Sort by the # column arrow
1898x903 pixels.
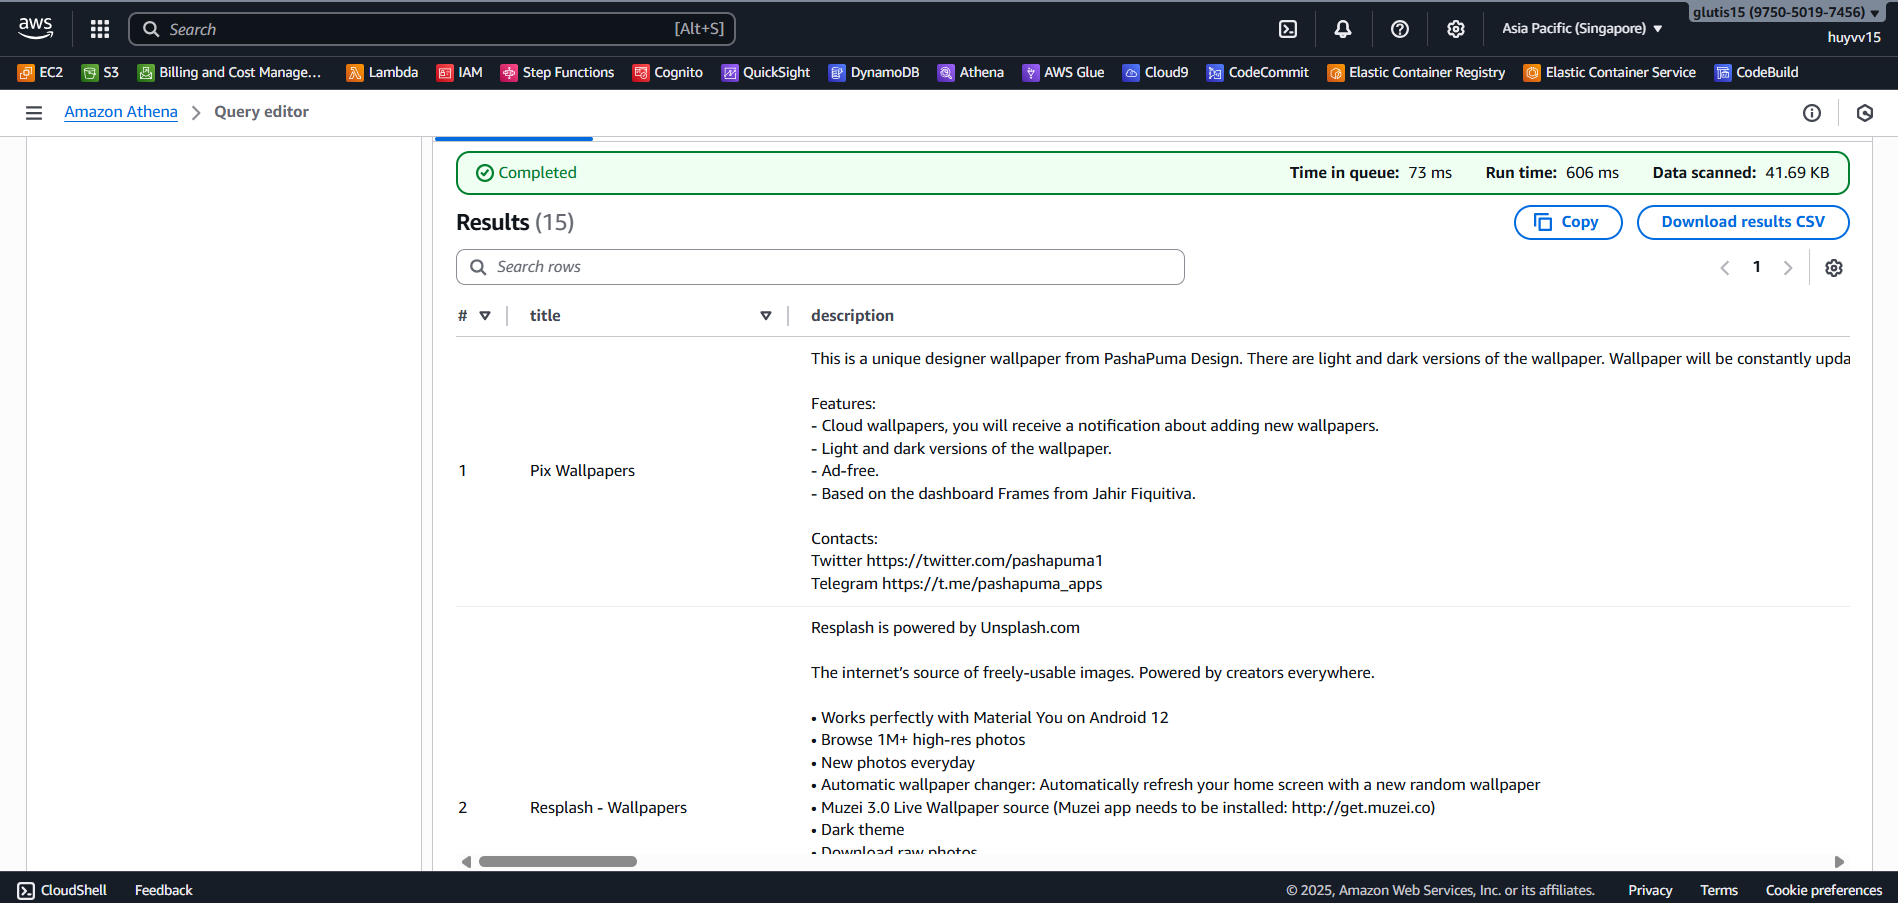[x=485, y=316]
